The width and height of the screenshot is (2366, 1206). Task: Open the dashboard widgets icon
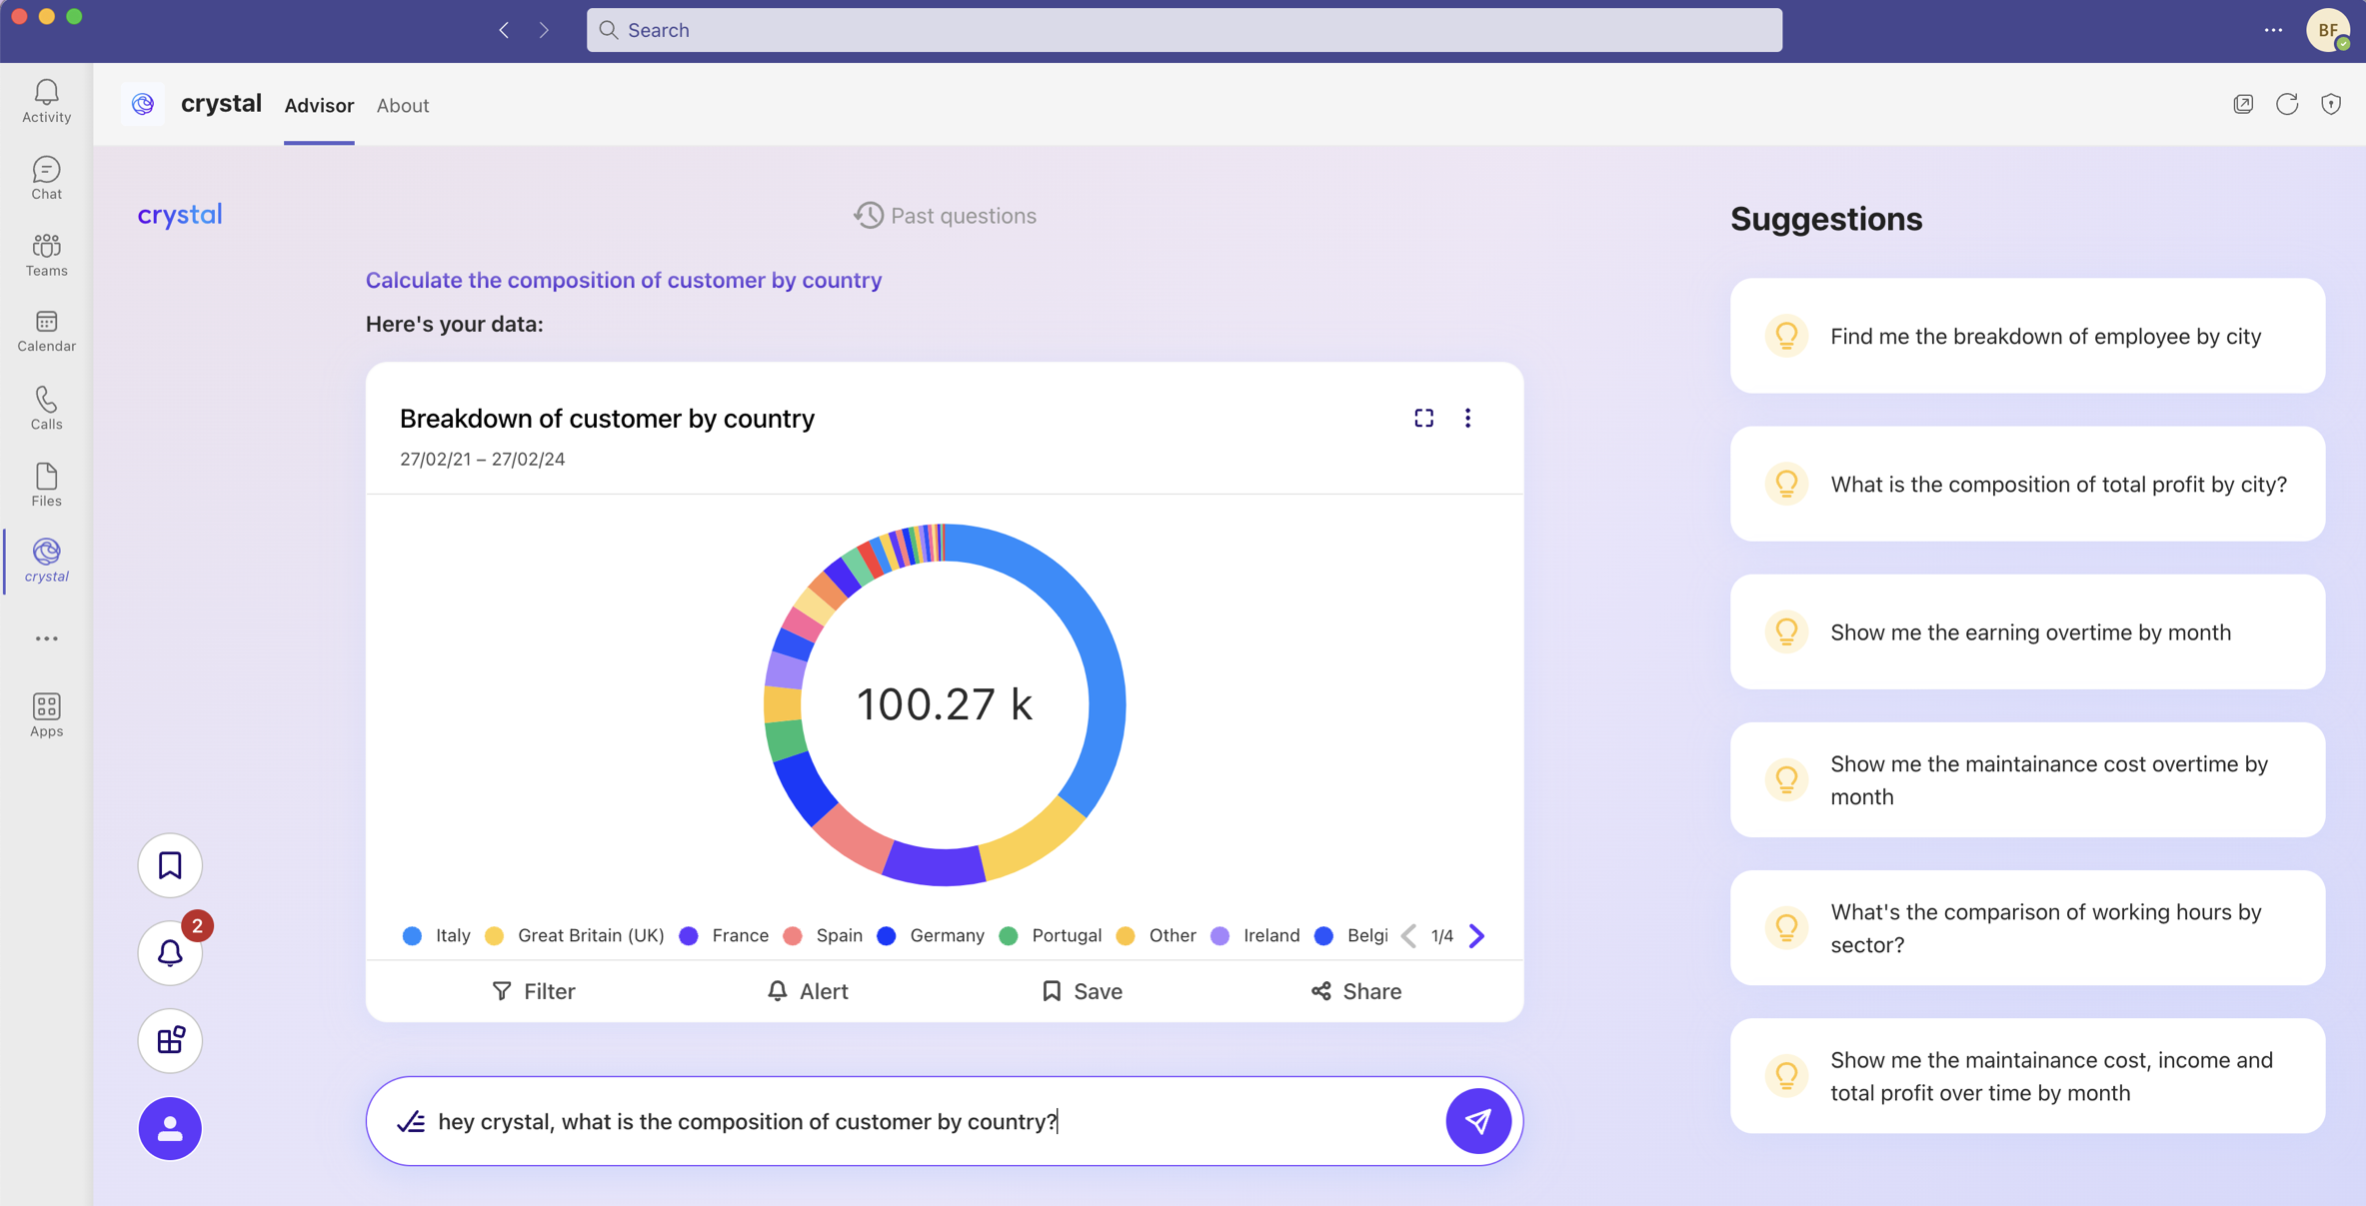(x=170, y=1040)
